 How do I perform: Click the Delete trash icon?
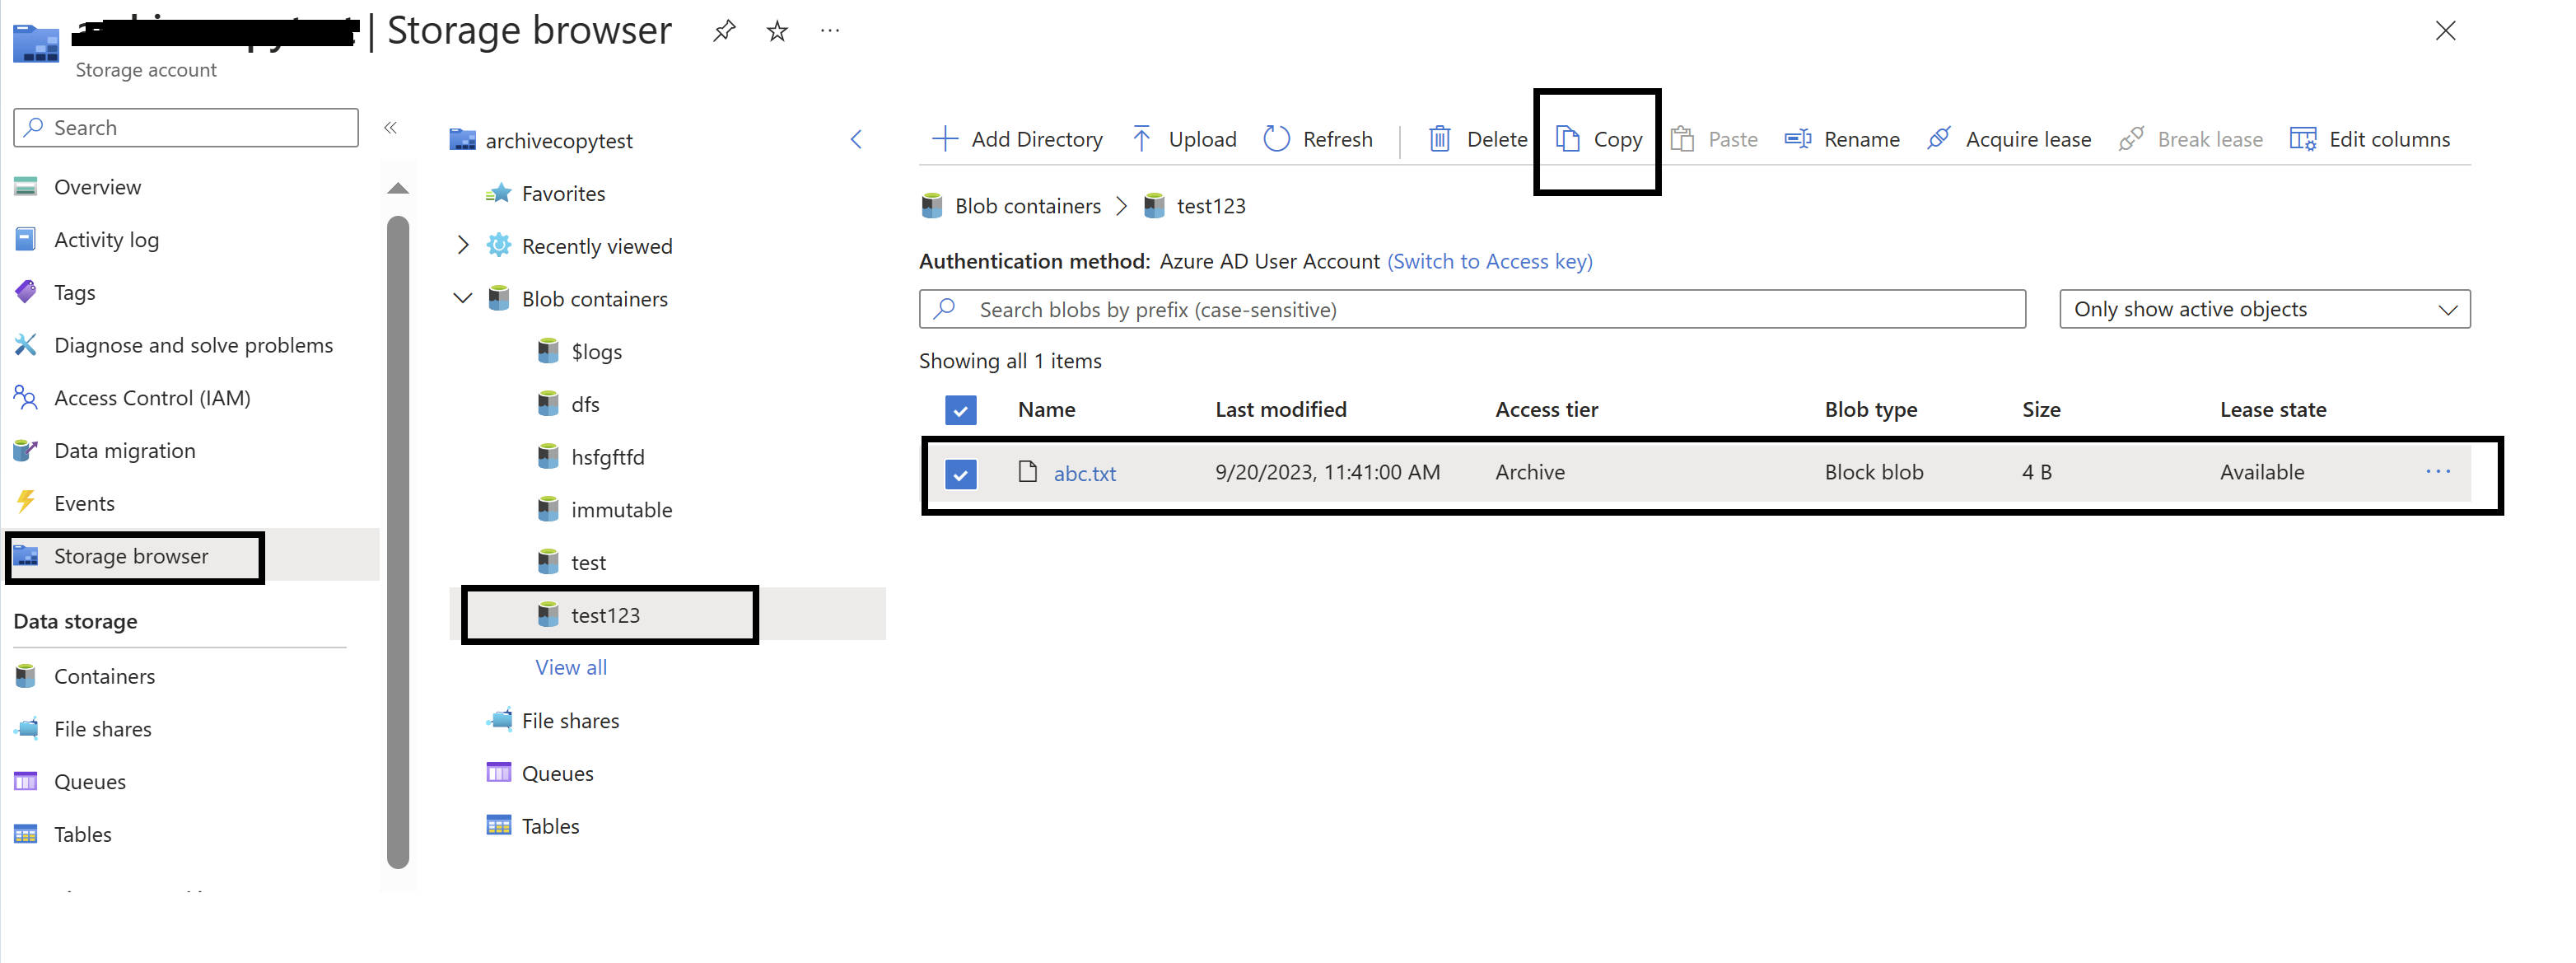[x=1439, y=139]
